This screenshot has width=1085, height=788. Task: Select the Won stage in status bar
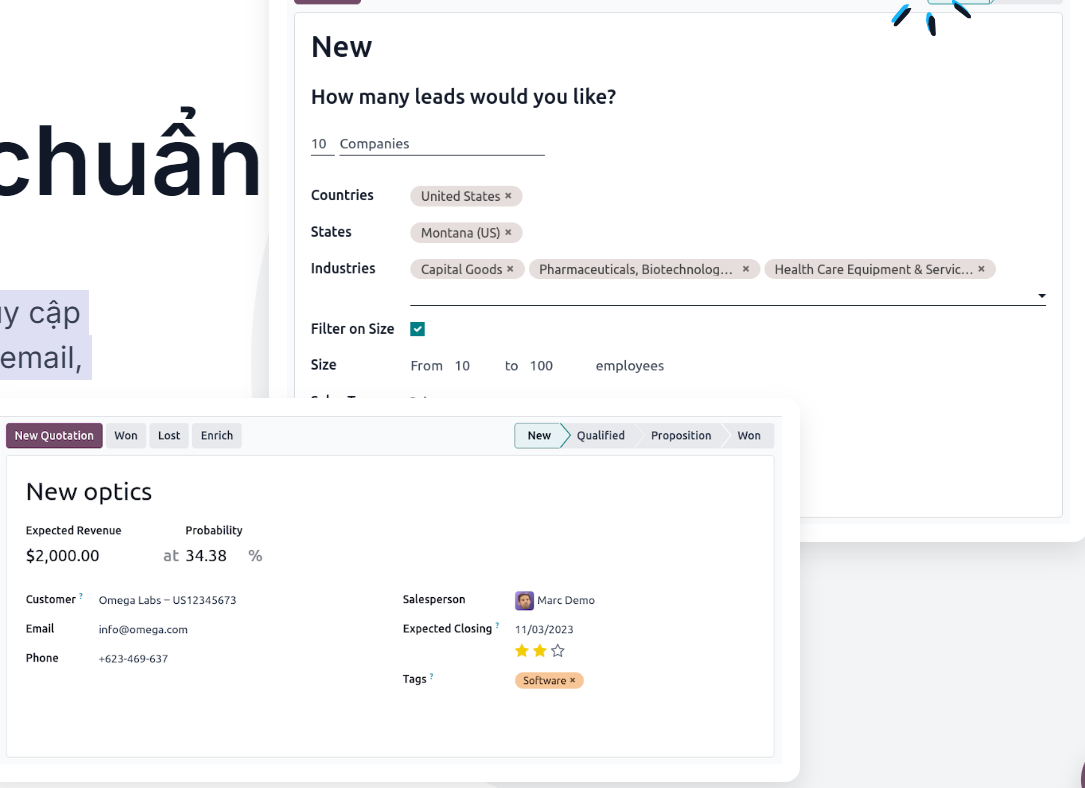tap(749, 436)
